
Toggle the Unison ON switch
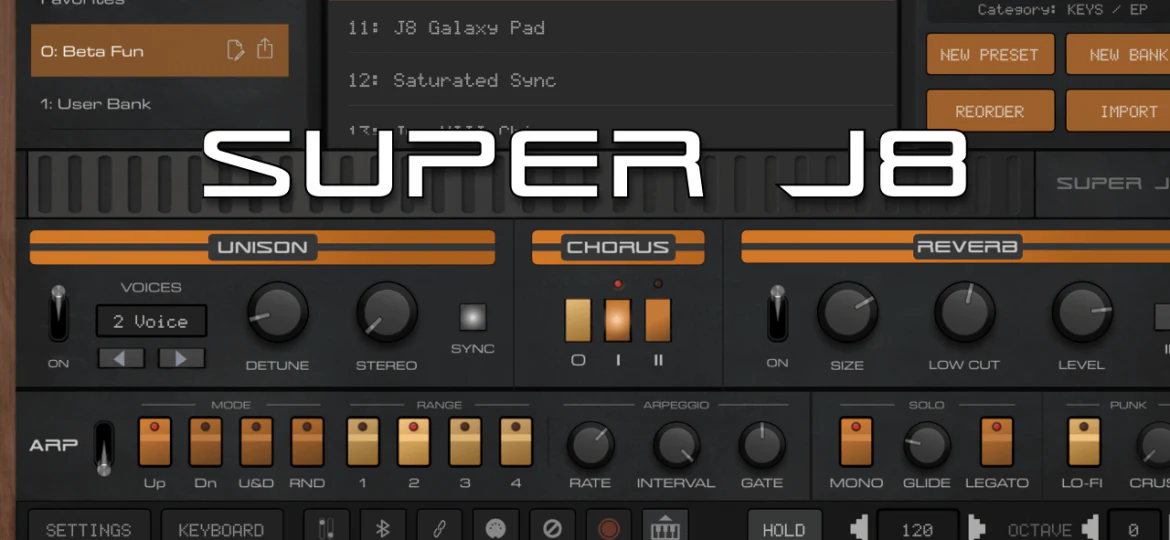(58, 314)
